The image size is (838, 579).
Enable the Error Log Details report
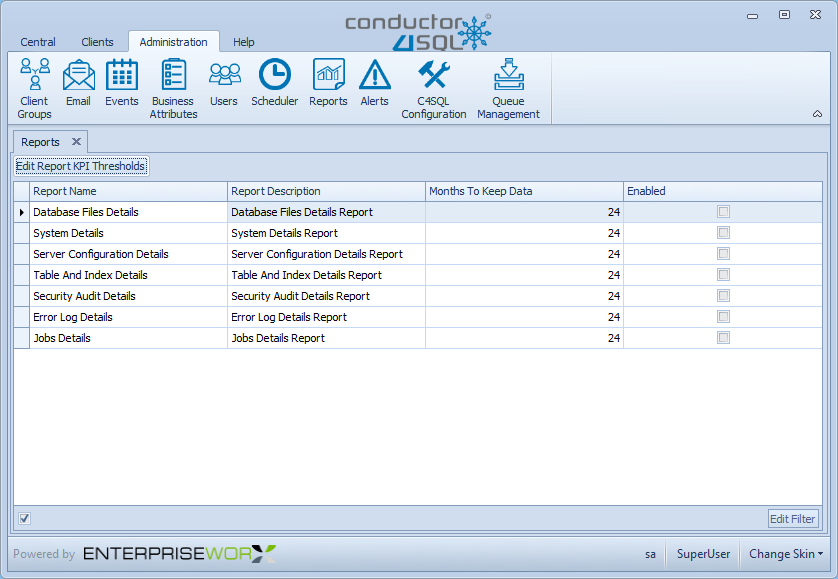[x=723, y=316]
